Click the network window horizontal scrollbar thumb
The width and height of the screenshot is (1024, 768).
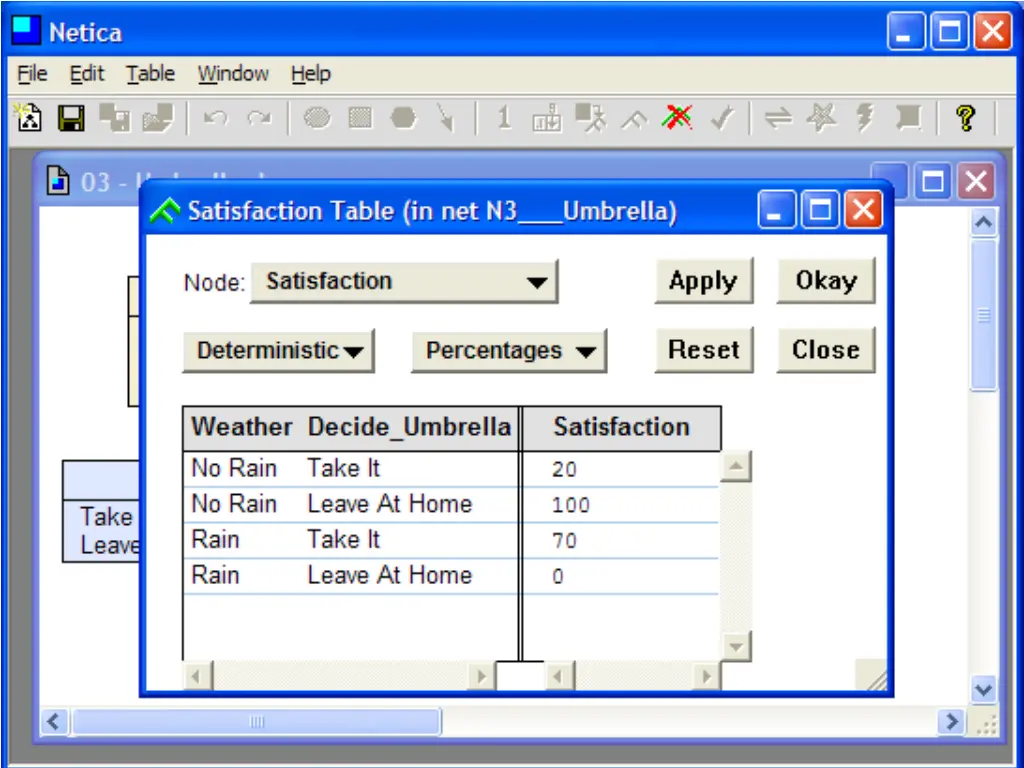(257, 722)
